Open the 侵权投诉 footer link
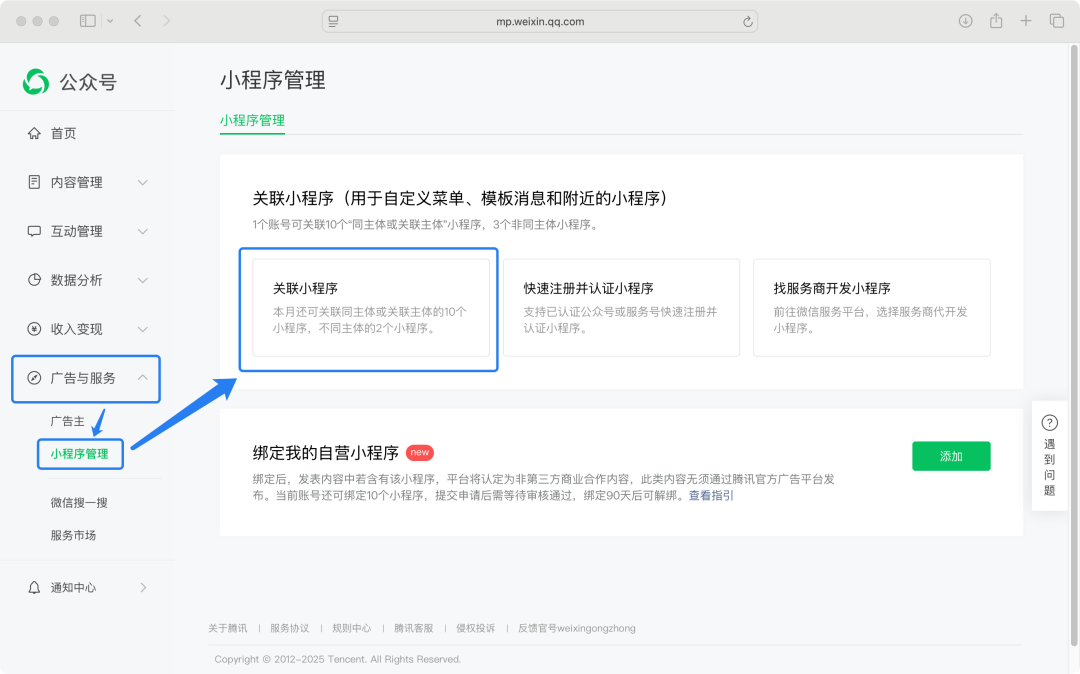Image resolution: width=1080 pixels, height=674 pixels. [x=475, y=628]
